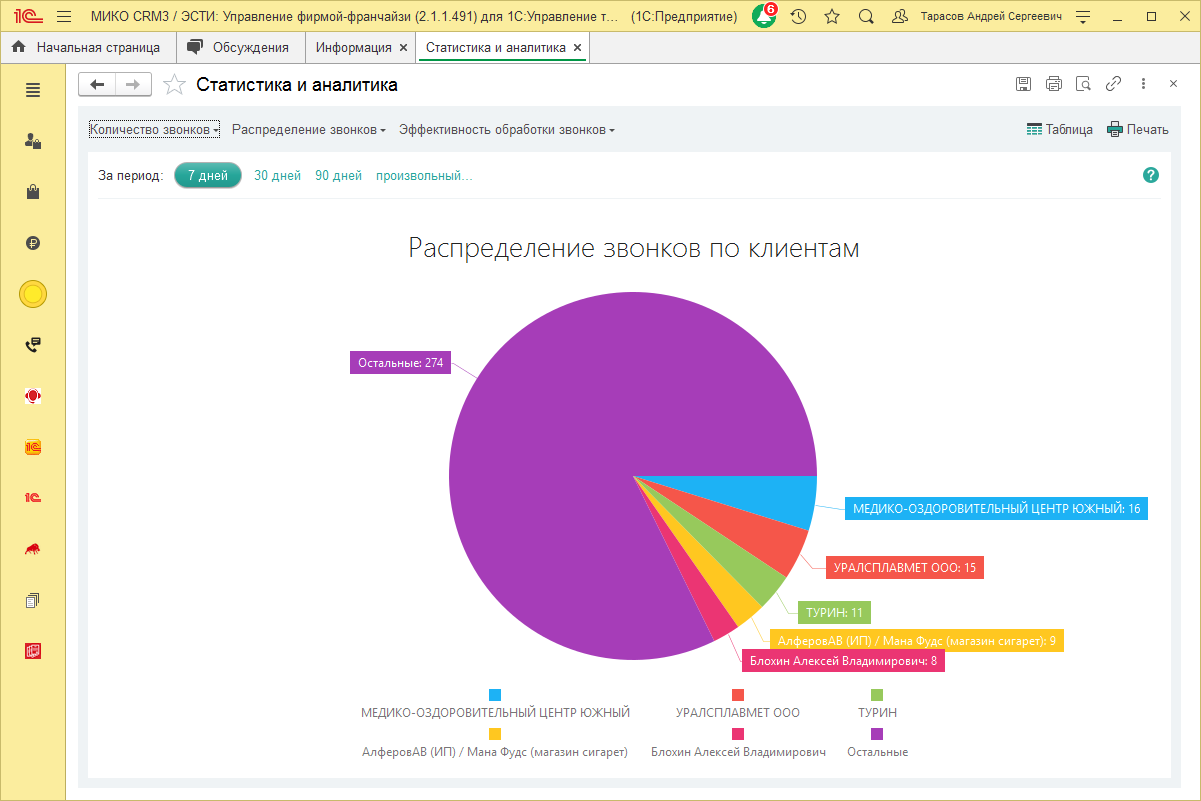Image resolution: width=1201 pixels, height=801 pixels.
Task: Click the history clock icon in the title bar
Action: [795, 16]
